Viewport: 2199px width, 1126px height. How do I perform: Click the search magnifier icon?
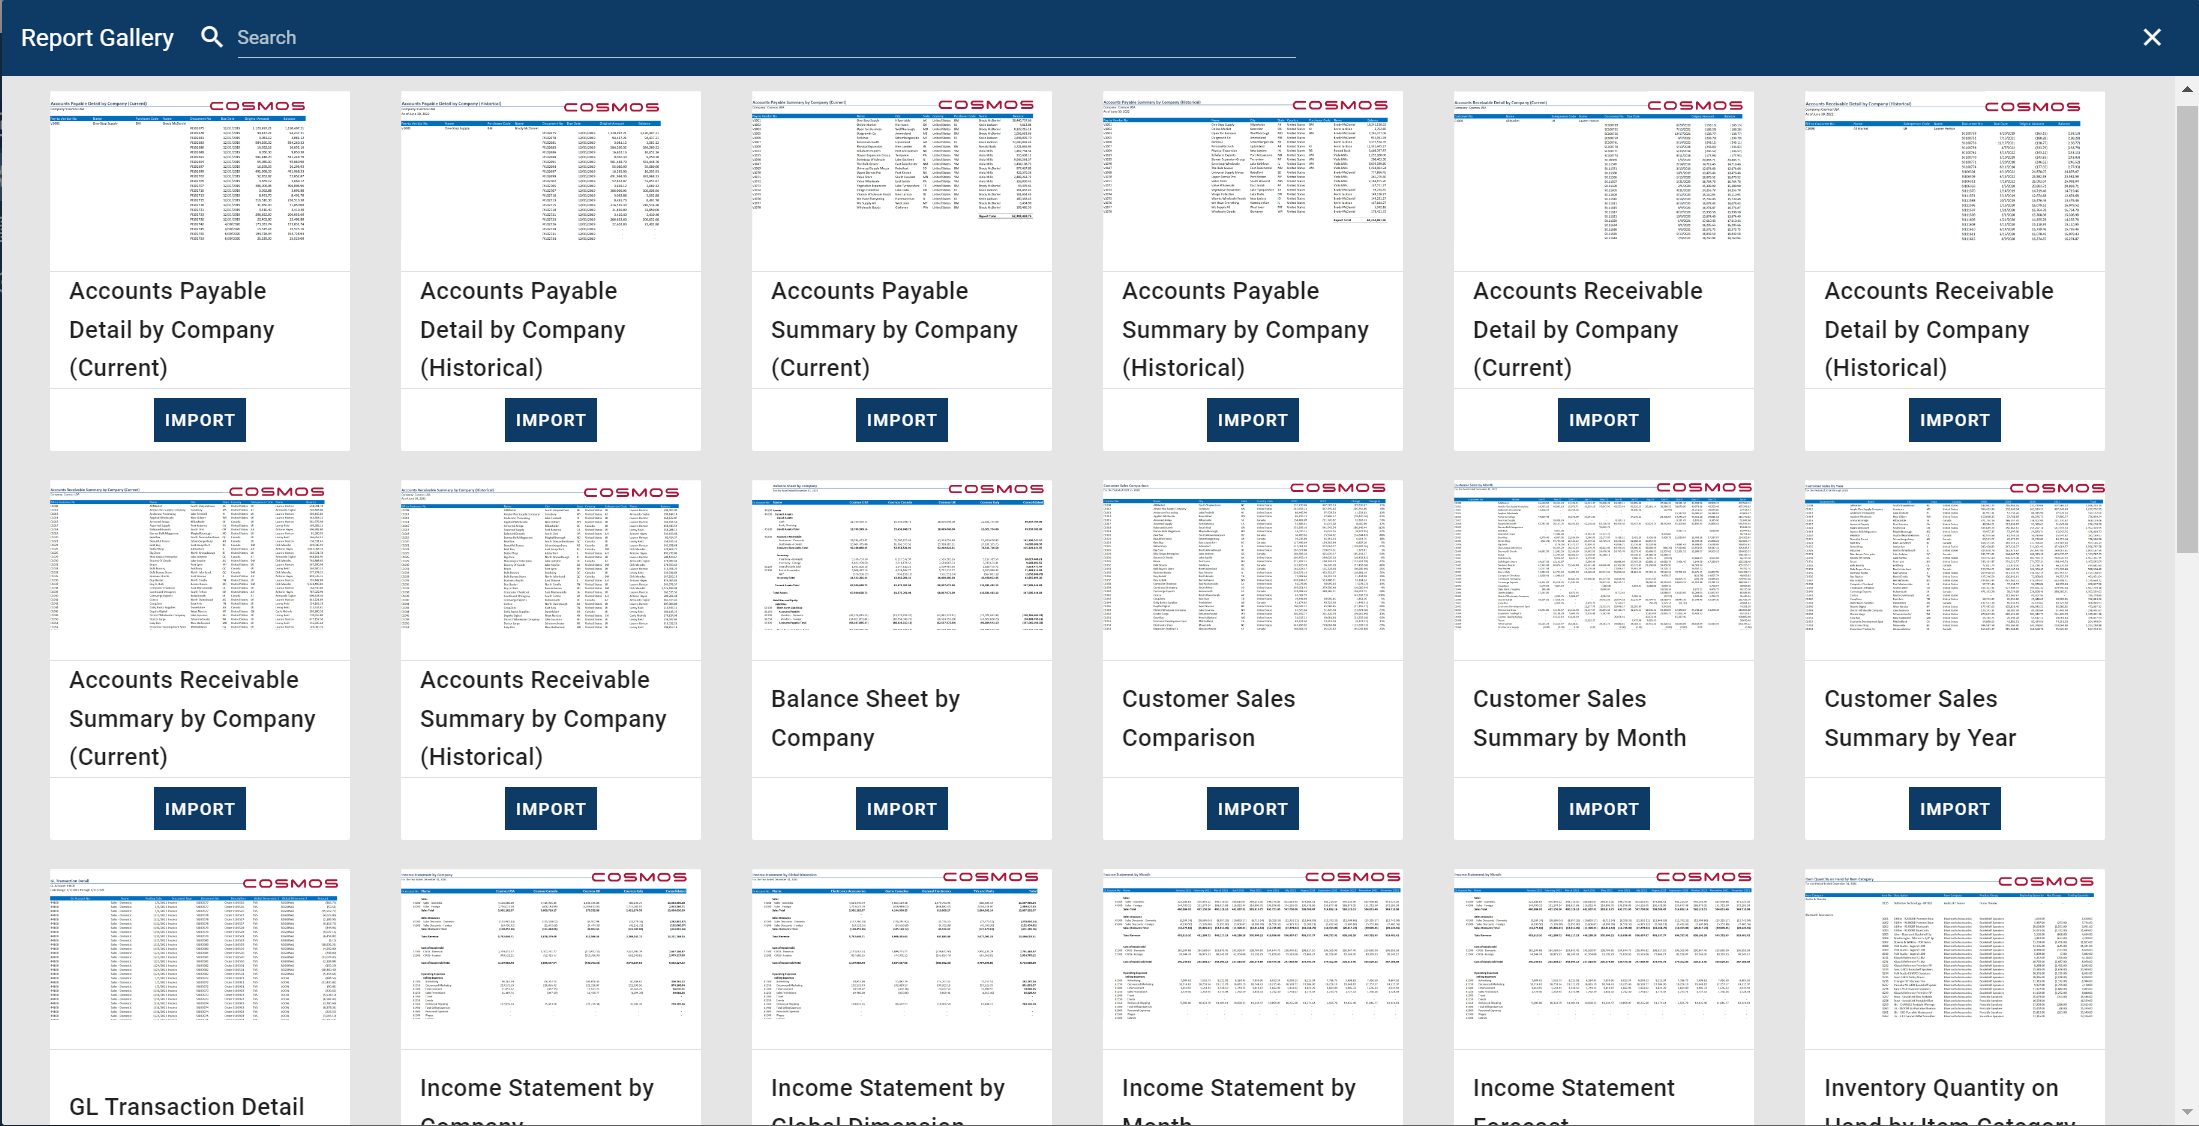[211, 37]
